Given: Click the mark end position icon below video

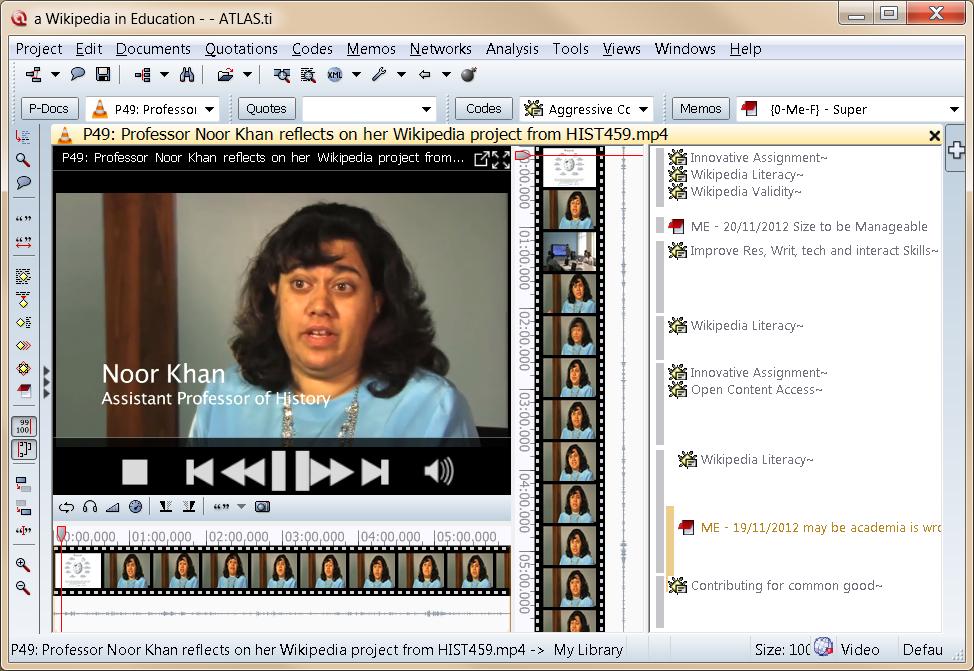Looking at the screenshot, I should coord(189,507).
